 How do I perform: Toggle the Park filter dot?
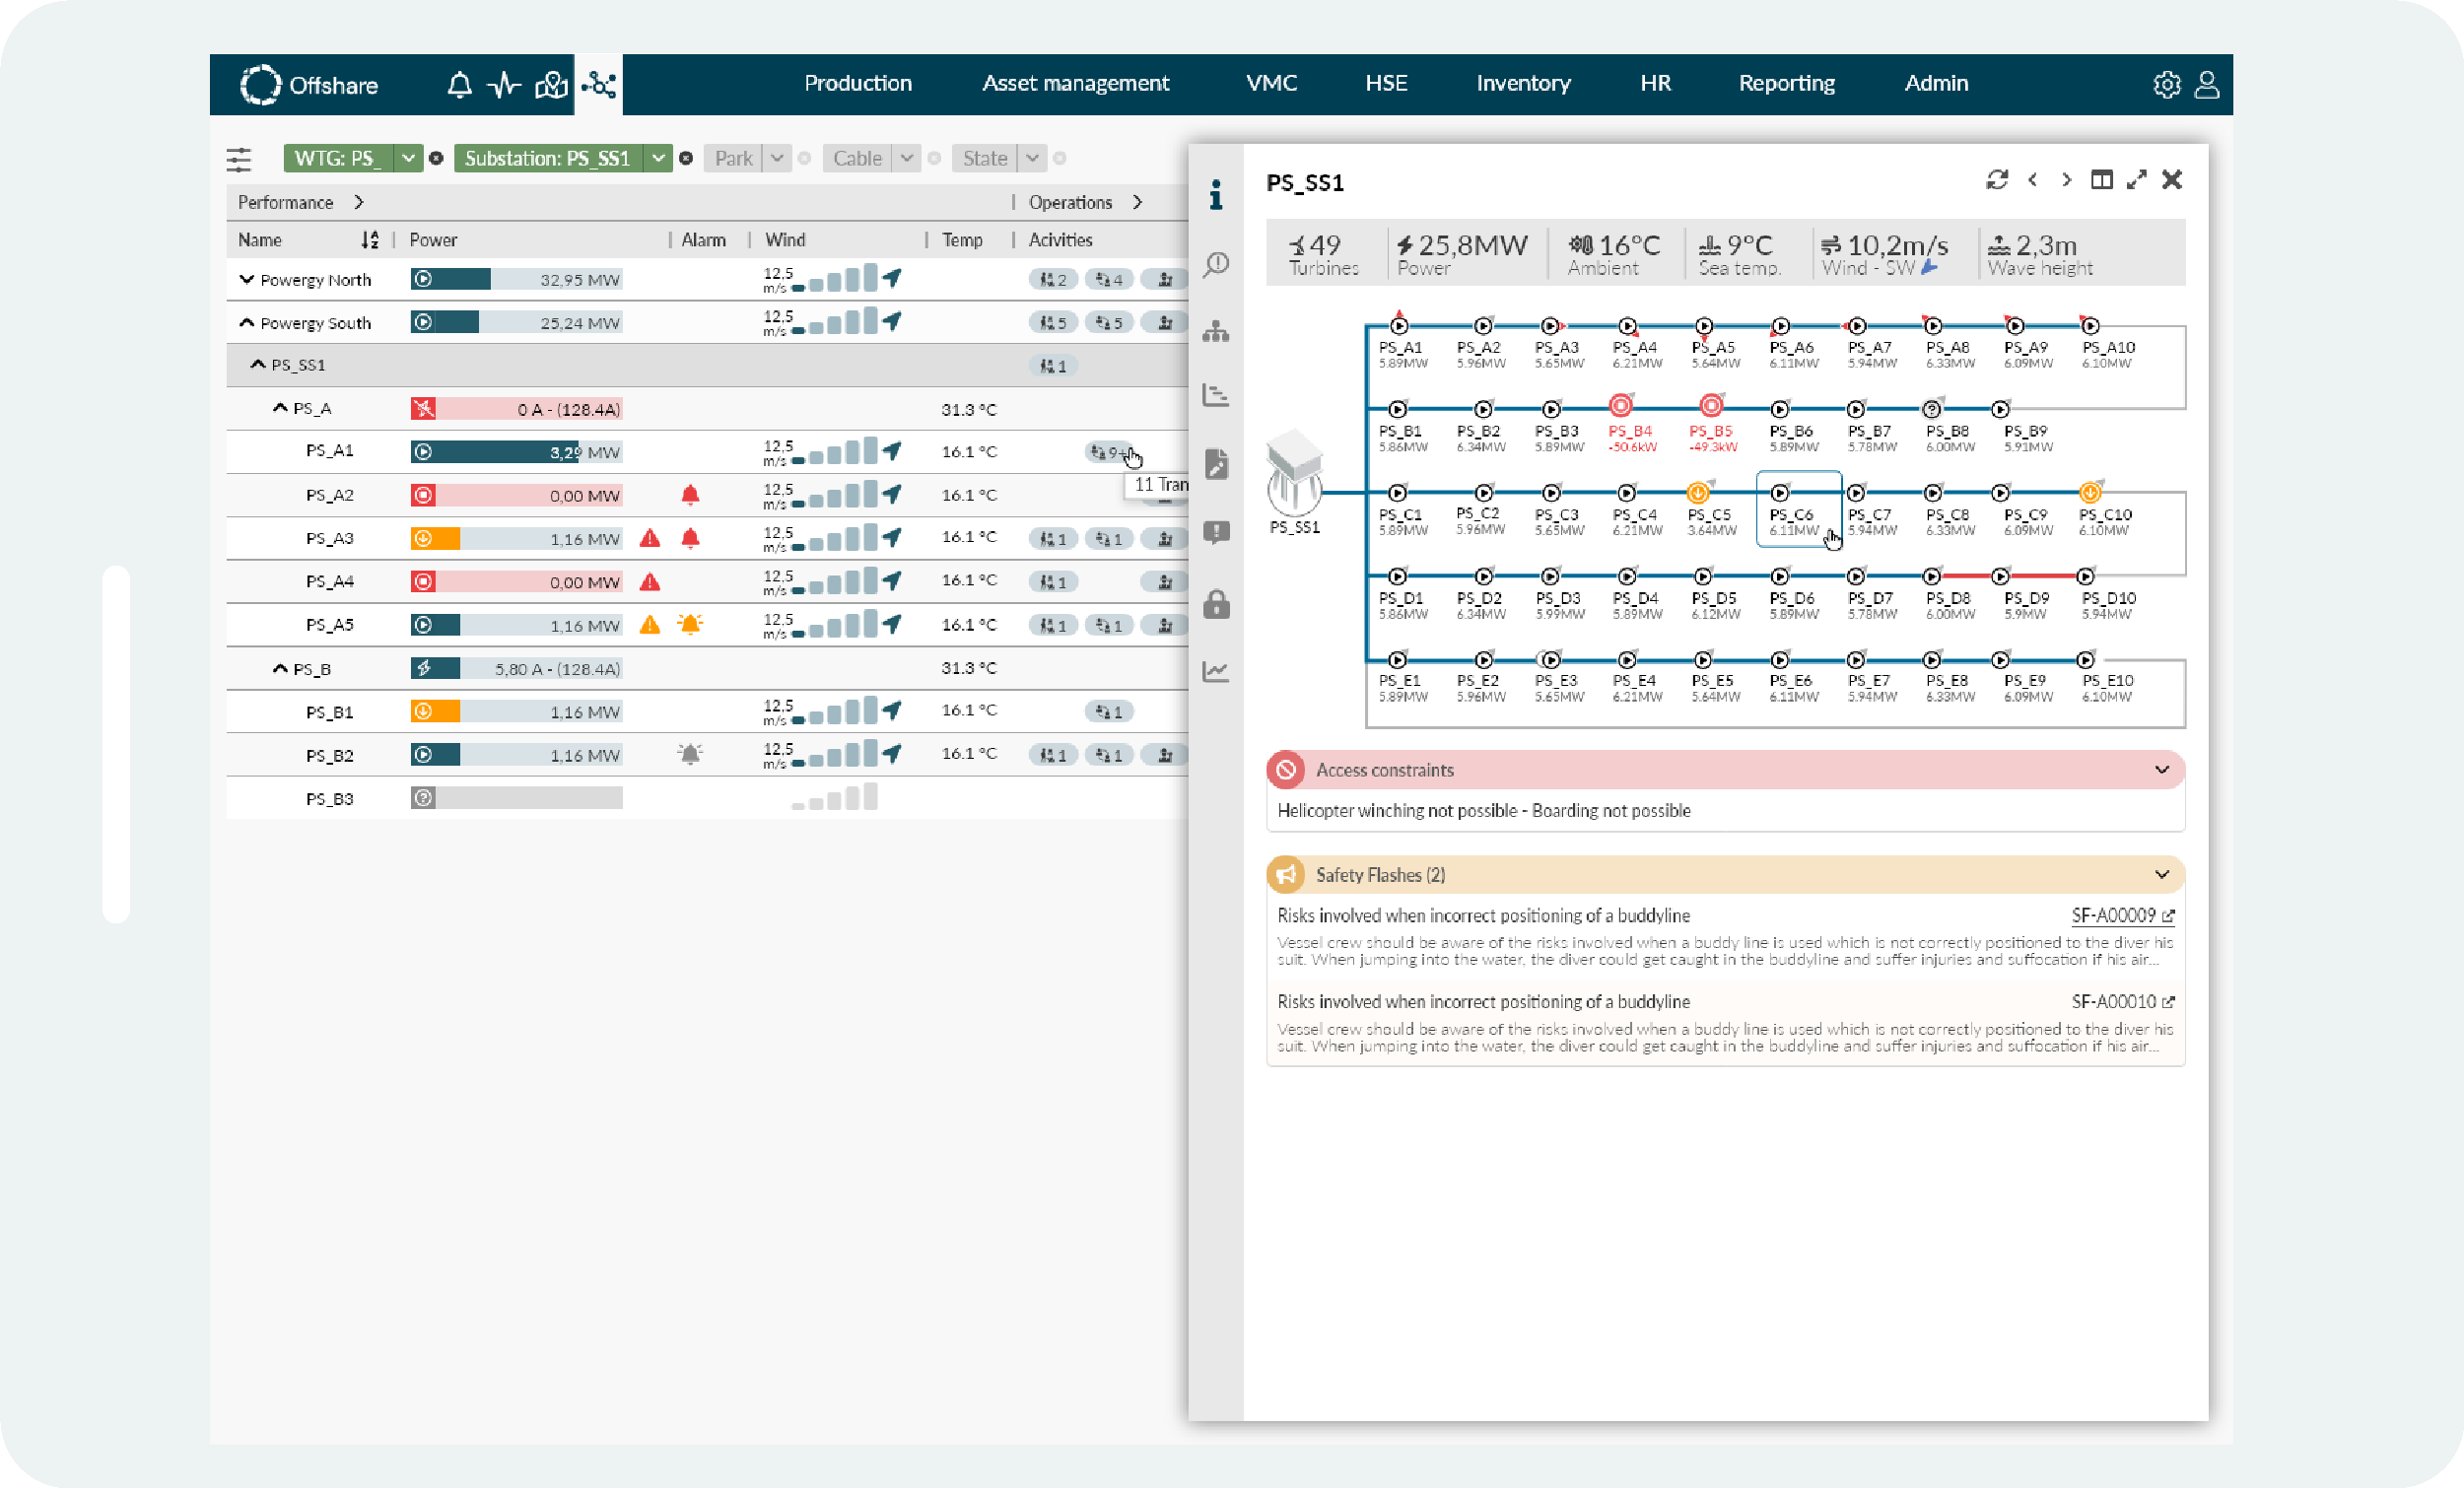[804, 159]
